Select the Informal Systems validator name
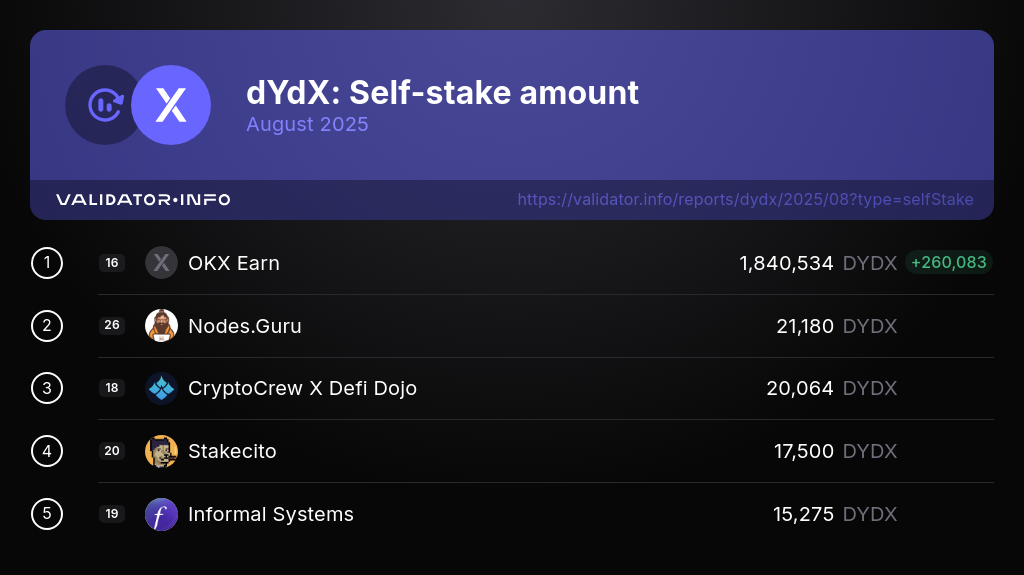 [x=271, y=514]
